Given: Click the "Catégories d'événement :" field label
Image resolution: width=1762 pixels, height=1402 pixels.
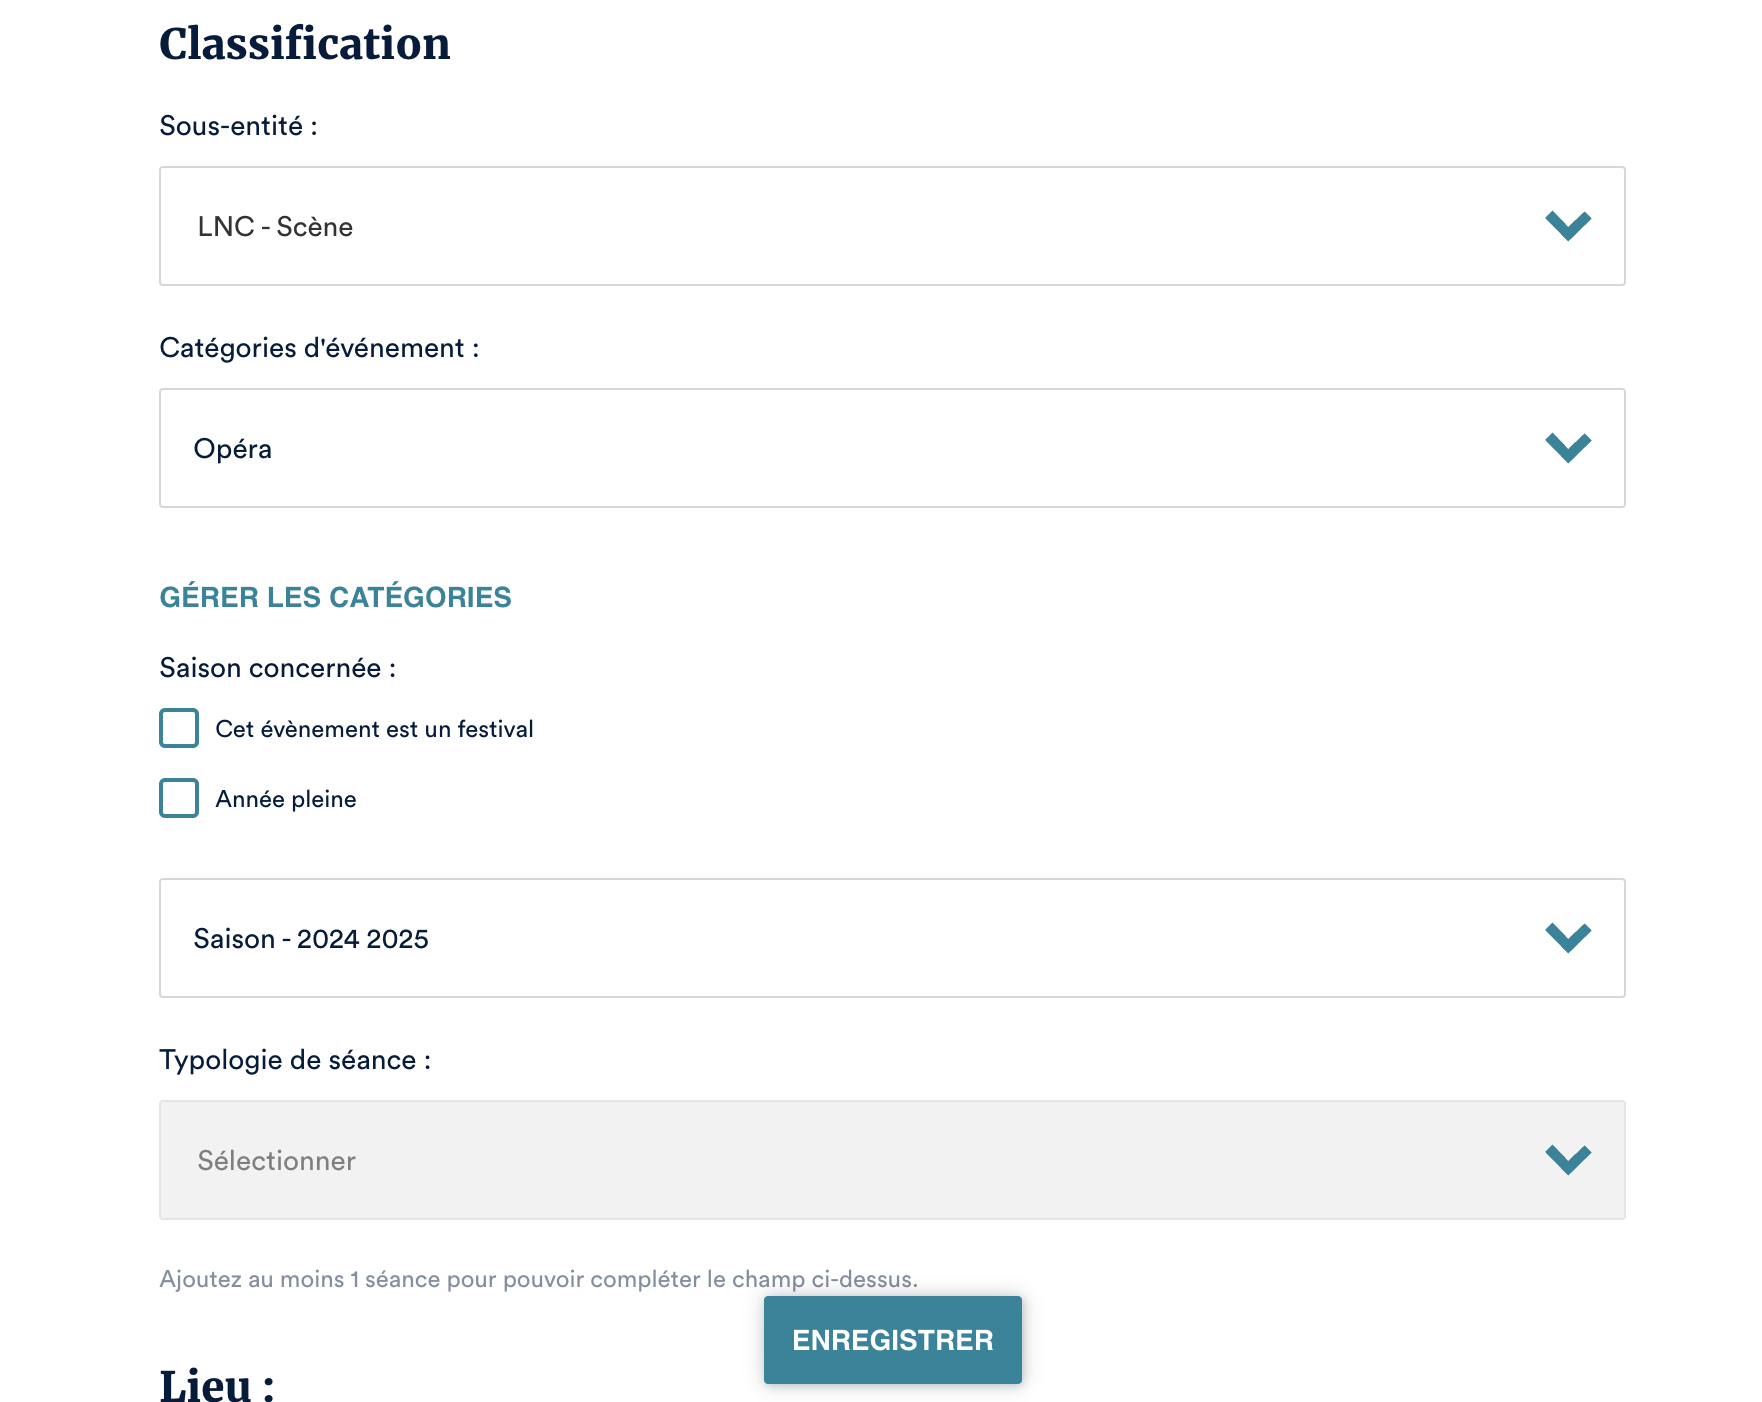Looking at the screenshot, I should 319,348.
